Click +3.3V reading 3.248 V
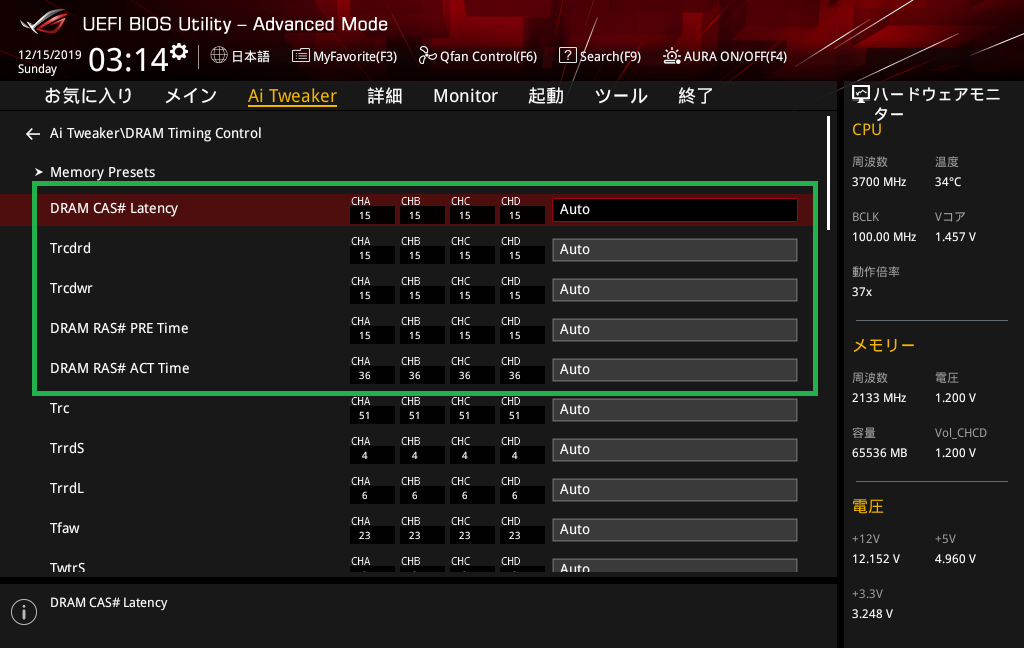The height and width of the screenshot is (648, 1024). (872, 614)
